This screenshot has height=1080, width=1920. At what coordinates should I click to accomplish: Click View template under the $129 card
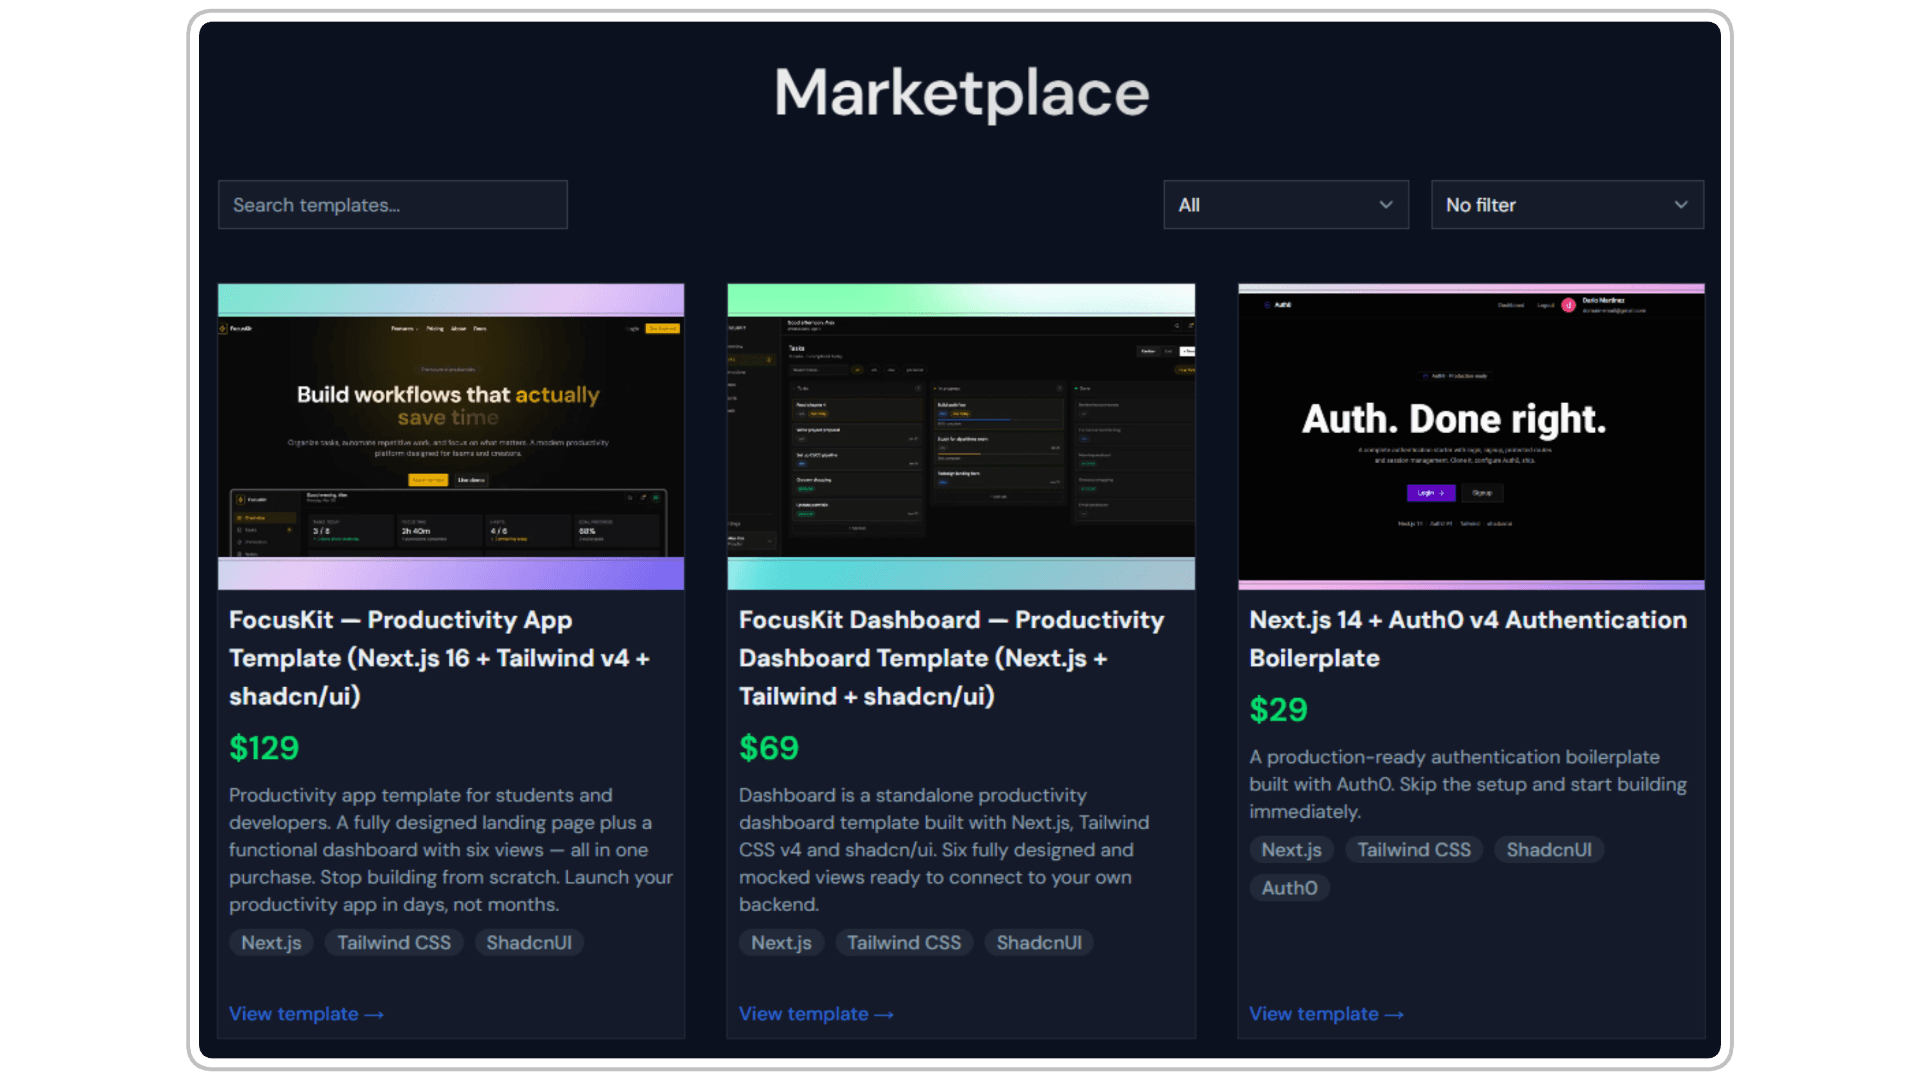coord(306,1014)
